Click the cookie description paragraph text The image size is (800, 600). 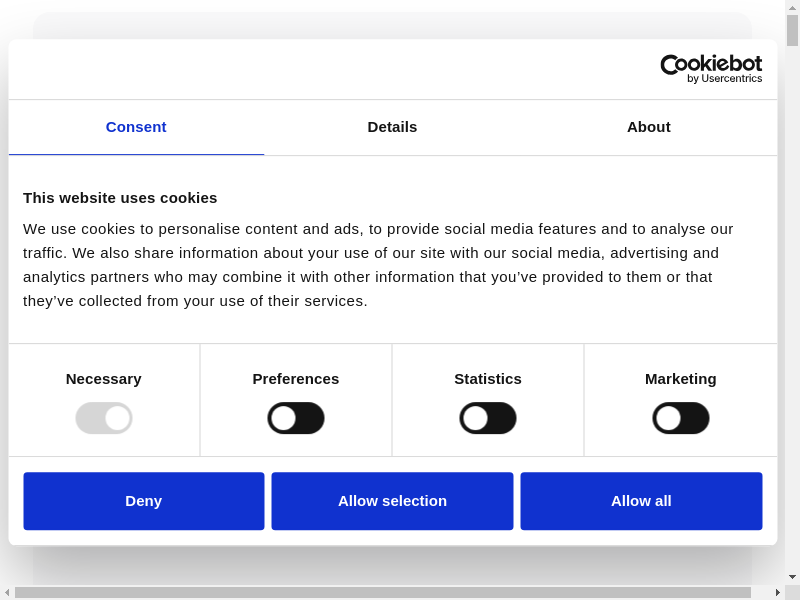click(380, 265)
